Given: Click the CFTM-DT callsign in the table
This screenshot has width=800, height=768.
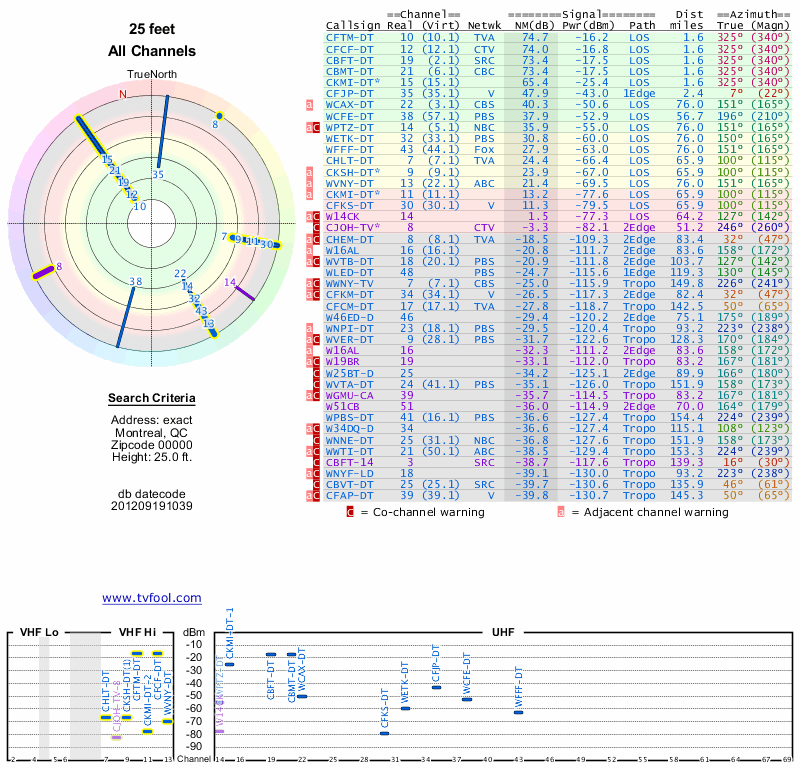Looking at the screenshot, I should click(350, 36).
